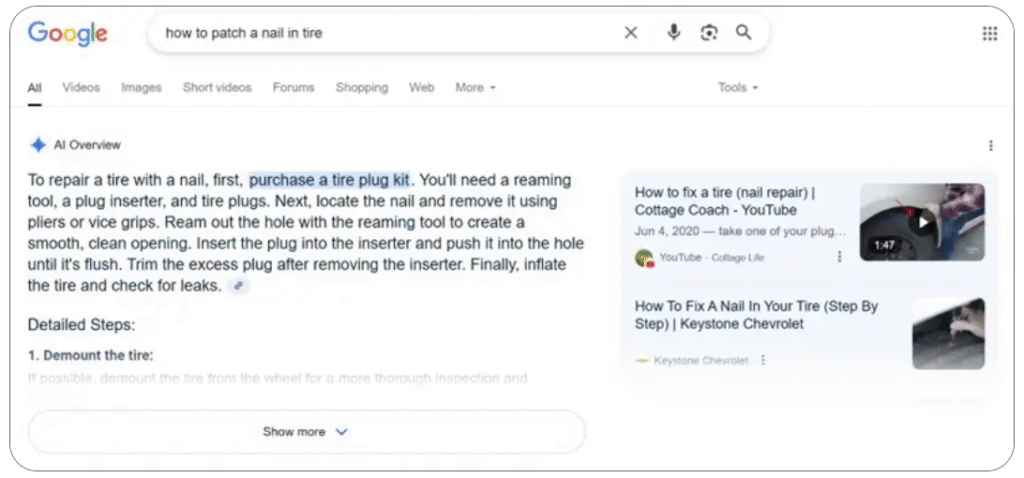Open the Keystone Chevrolet tire thumbnail
The image size is (1024, 478).
click(948, 334)
